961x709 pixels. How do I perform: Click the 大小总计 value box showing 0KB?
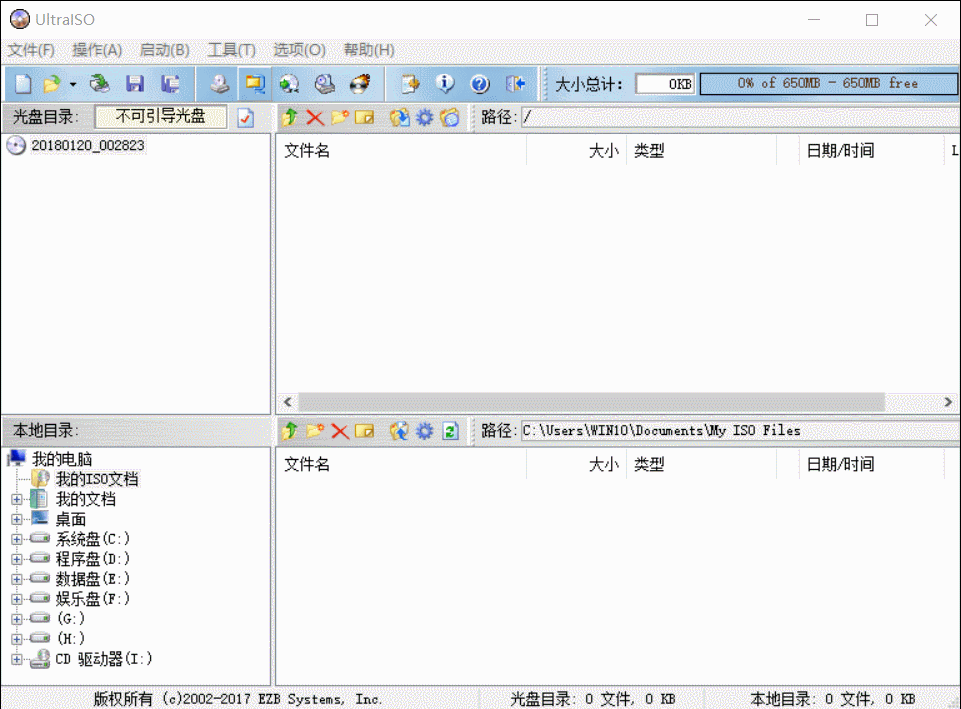tap(665, 84)
